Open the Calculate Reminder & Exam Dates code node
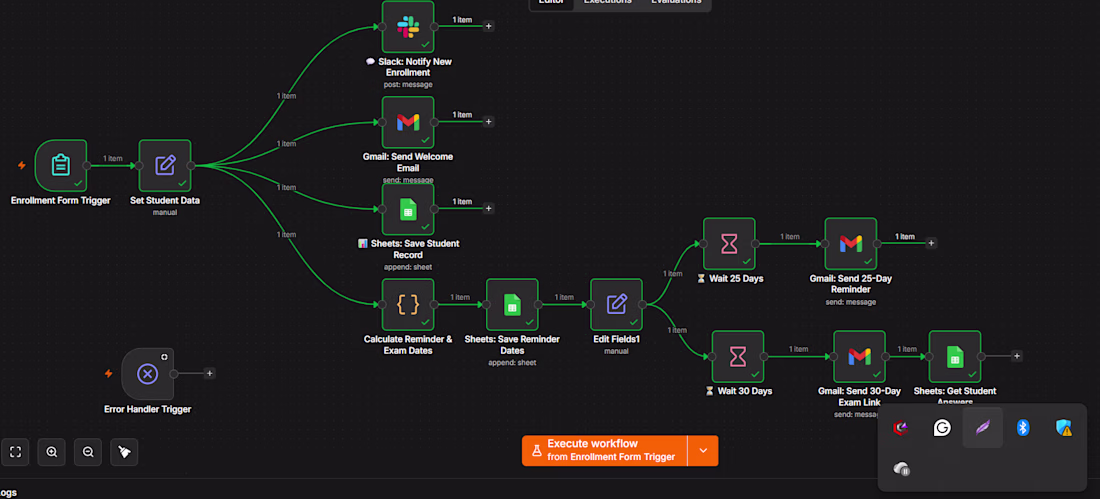Screen dimensions: 1100x499 (408, 305)
